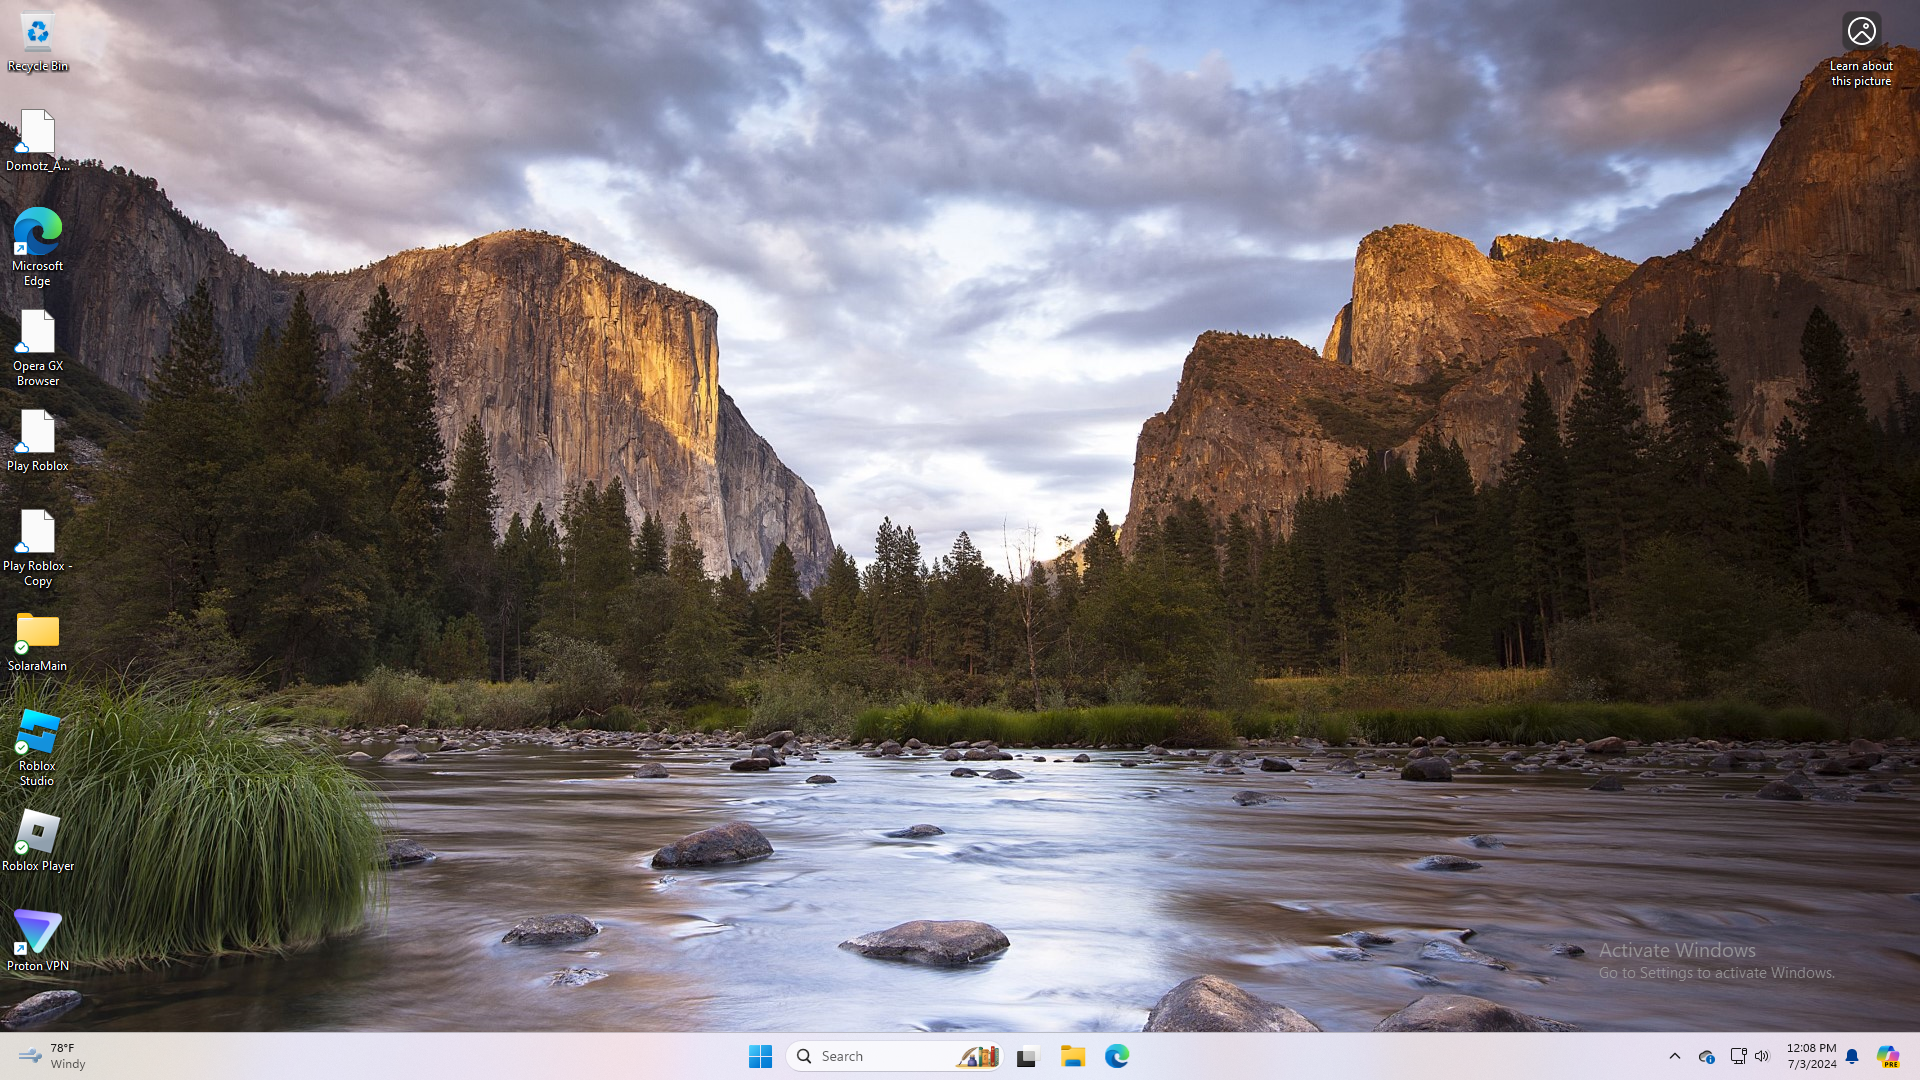This screenshot has width=1920, height=1080.
Task: Open the Windows Start menu
Action: (x=760, y=1056)
